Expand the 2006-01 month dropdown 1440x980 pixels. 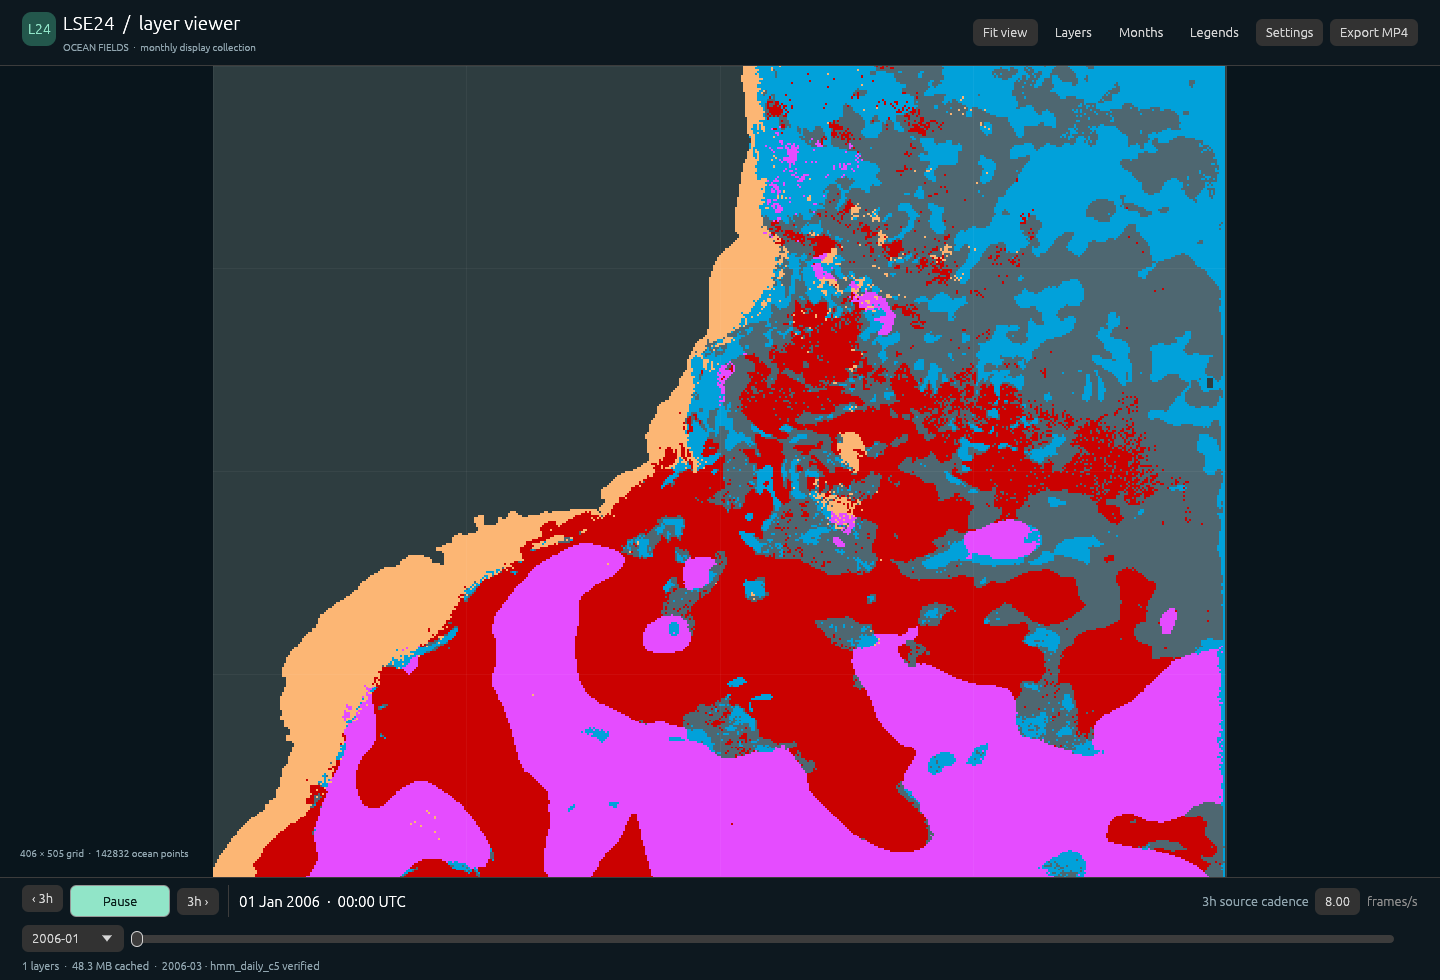click(72, 938)
